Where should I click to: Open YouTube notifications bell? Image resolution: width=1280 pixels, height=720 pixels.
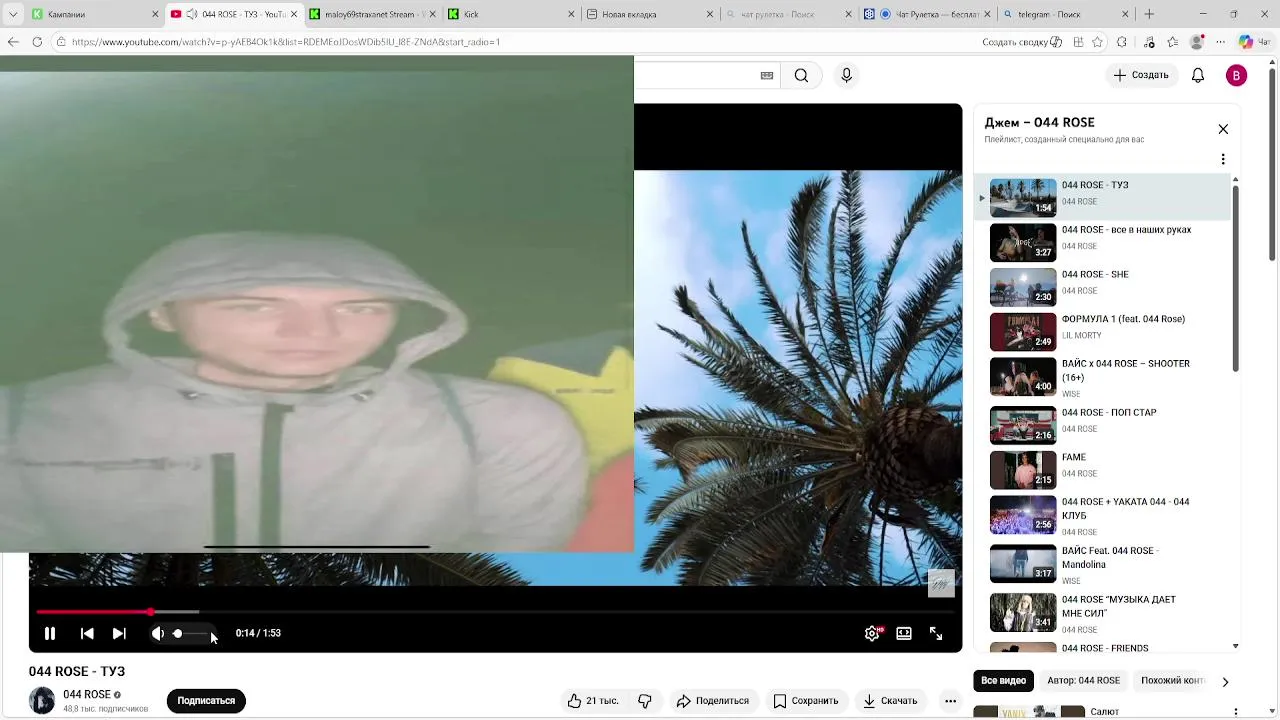coord(1198,75)
